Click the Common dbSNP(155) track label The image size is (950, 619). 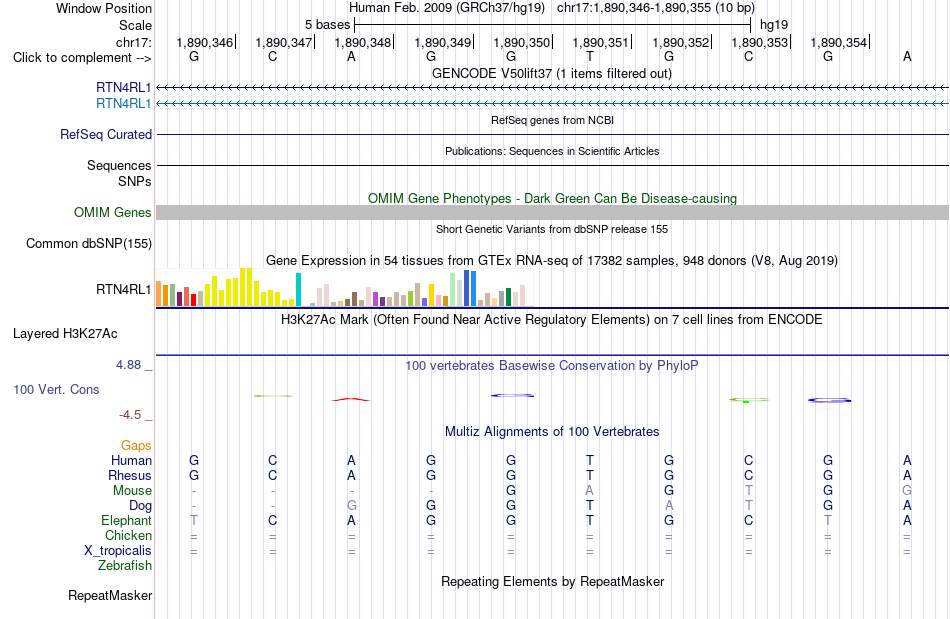[89, 243]
